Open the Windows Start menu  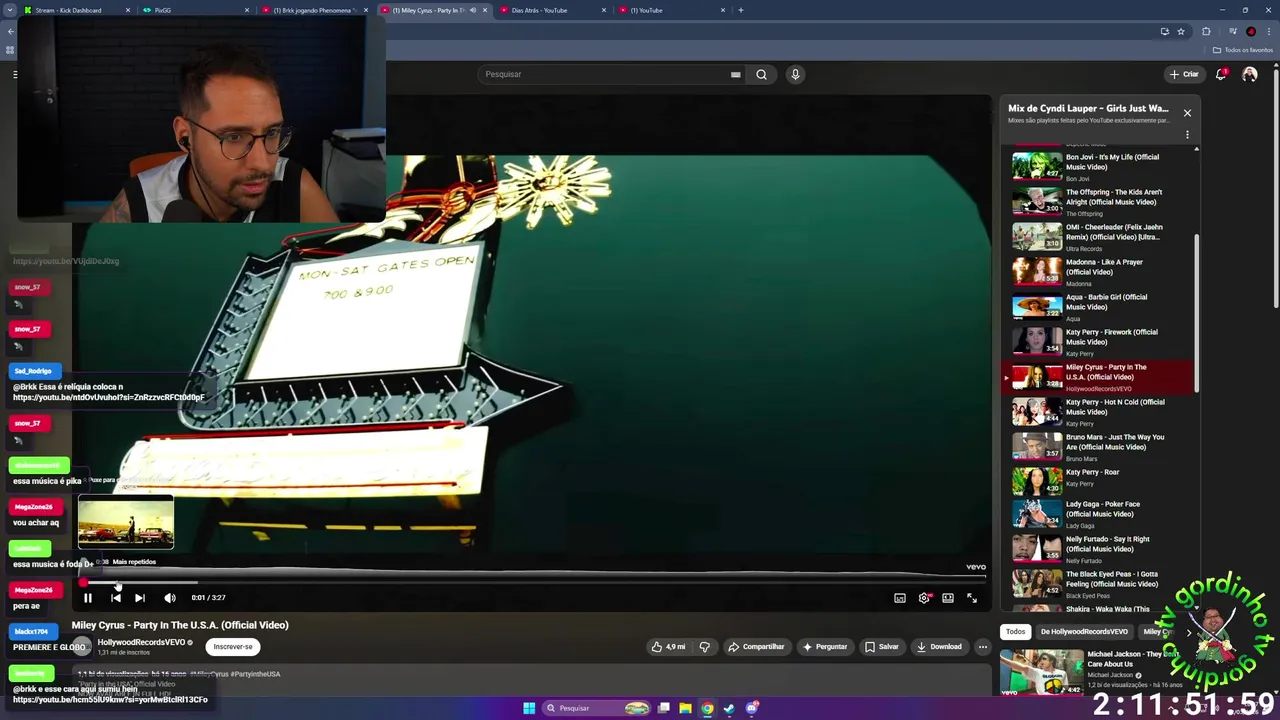(x=529, y=708)
